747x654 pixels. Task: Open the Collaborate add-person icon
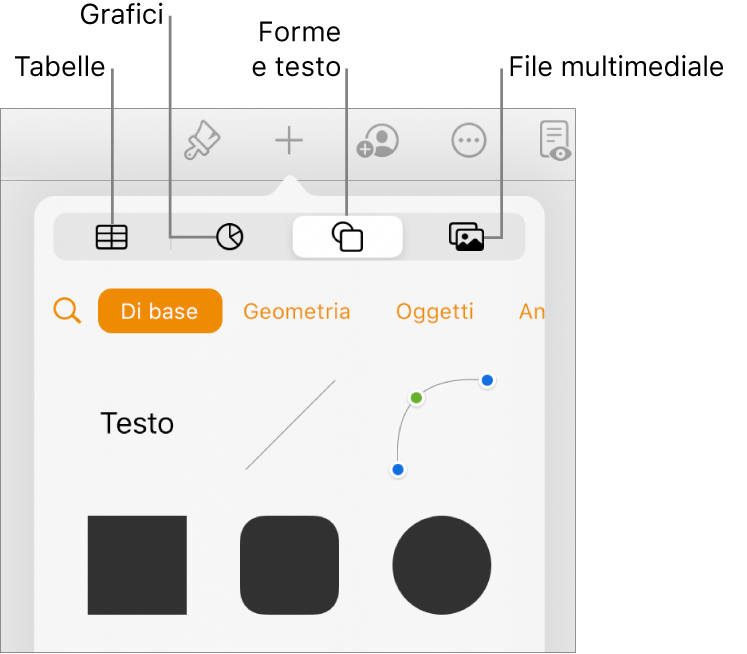378,141
